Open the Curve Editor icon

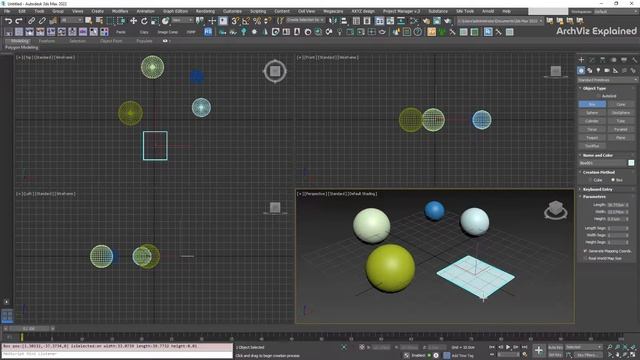tap(390, 21)
